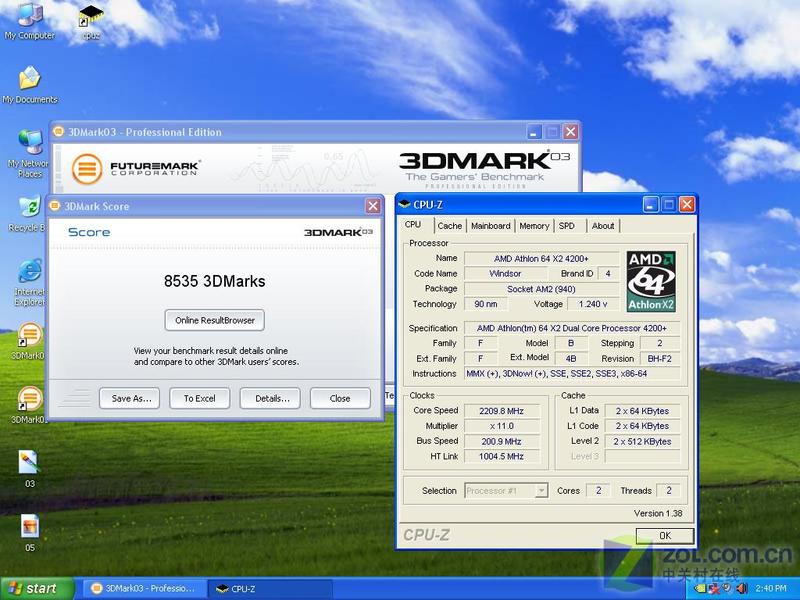The image size is (800, 600).
Task: Select the SPD tab in CPU-Z
Action: click(566, 226)
